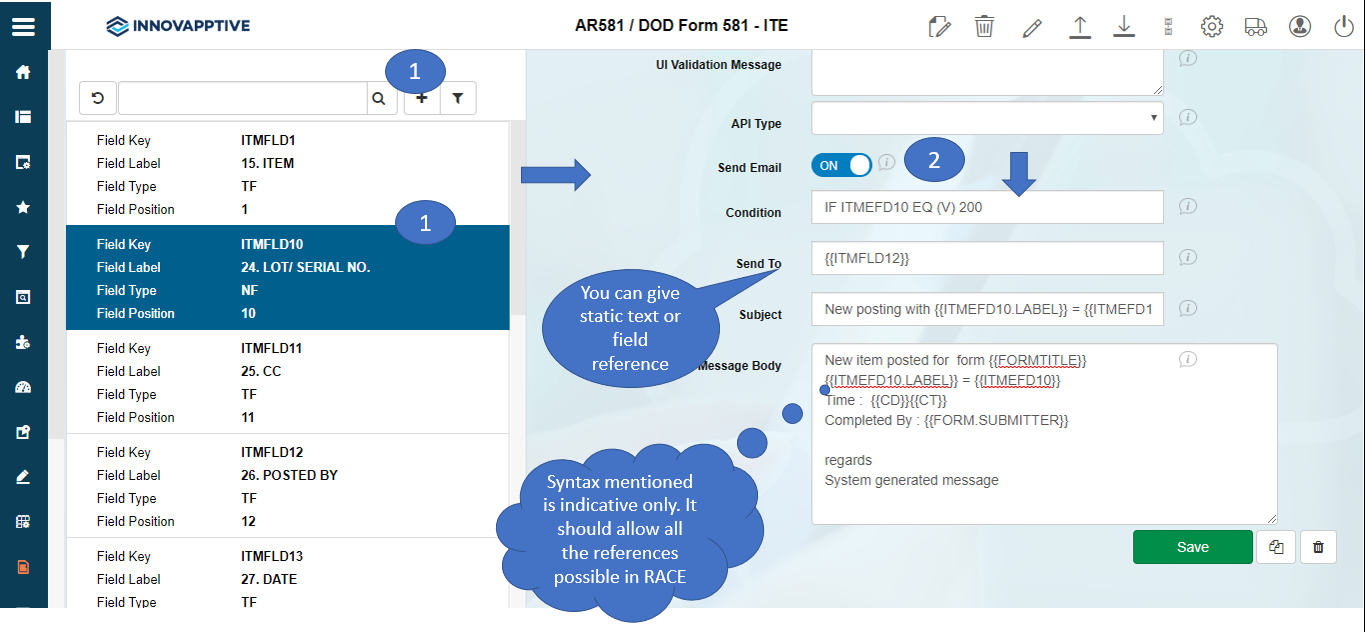Click the upload arrow icon
This screenshot has width=1366, height=632.
(x=1079, y=26)
